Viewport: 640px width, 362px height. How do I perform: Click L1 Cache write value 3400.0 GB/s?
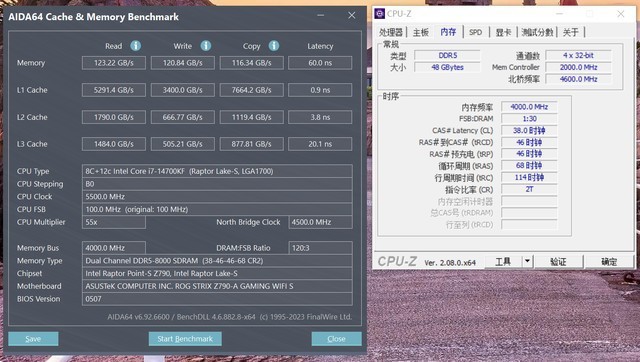[183, 90]
